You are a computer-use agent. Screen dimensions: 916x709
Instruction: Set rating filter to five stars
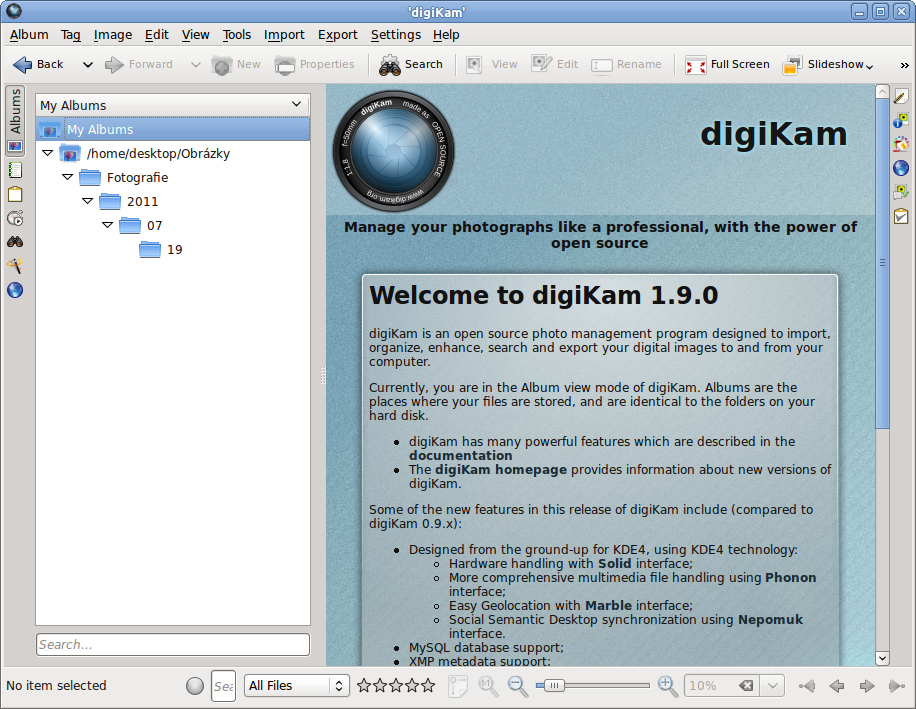428,686
